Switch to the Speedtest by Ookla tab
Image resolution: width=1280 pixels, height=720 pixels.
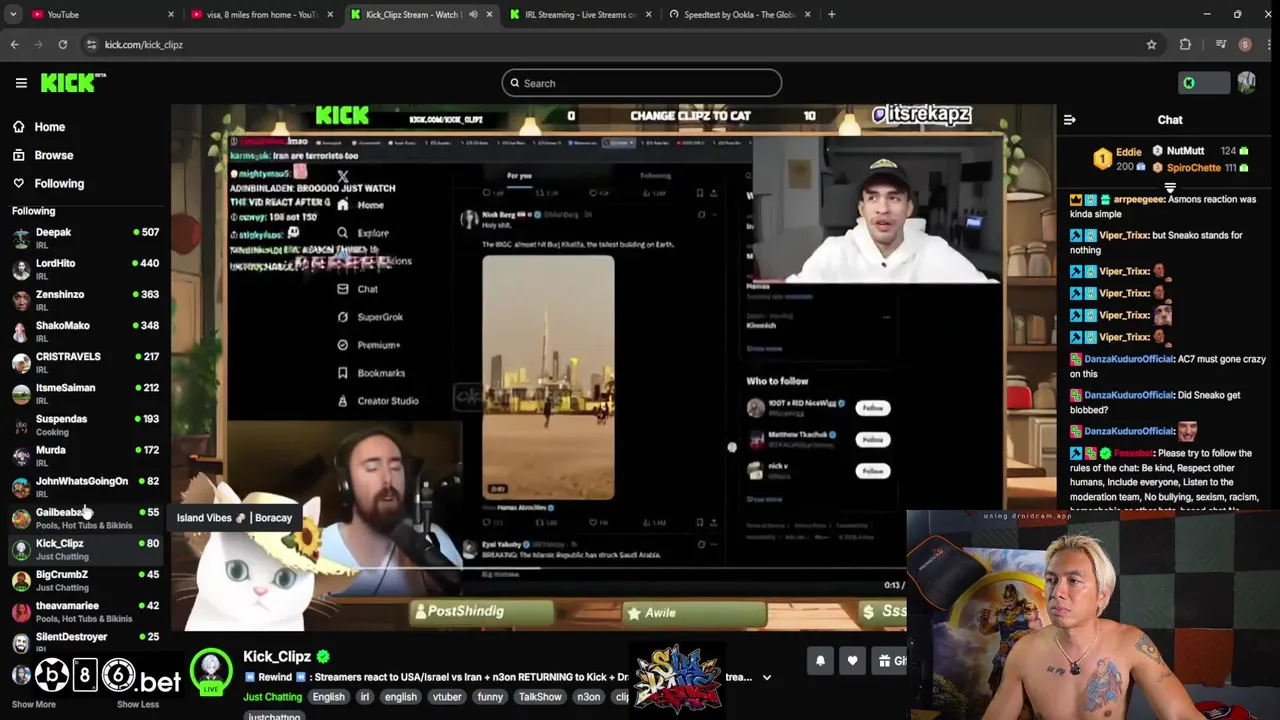[x=740, y=14]
